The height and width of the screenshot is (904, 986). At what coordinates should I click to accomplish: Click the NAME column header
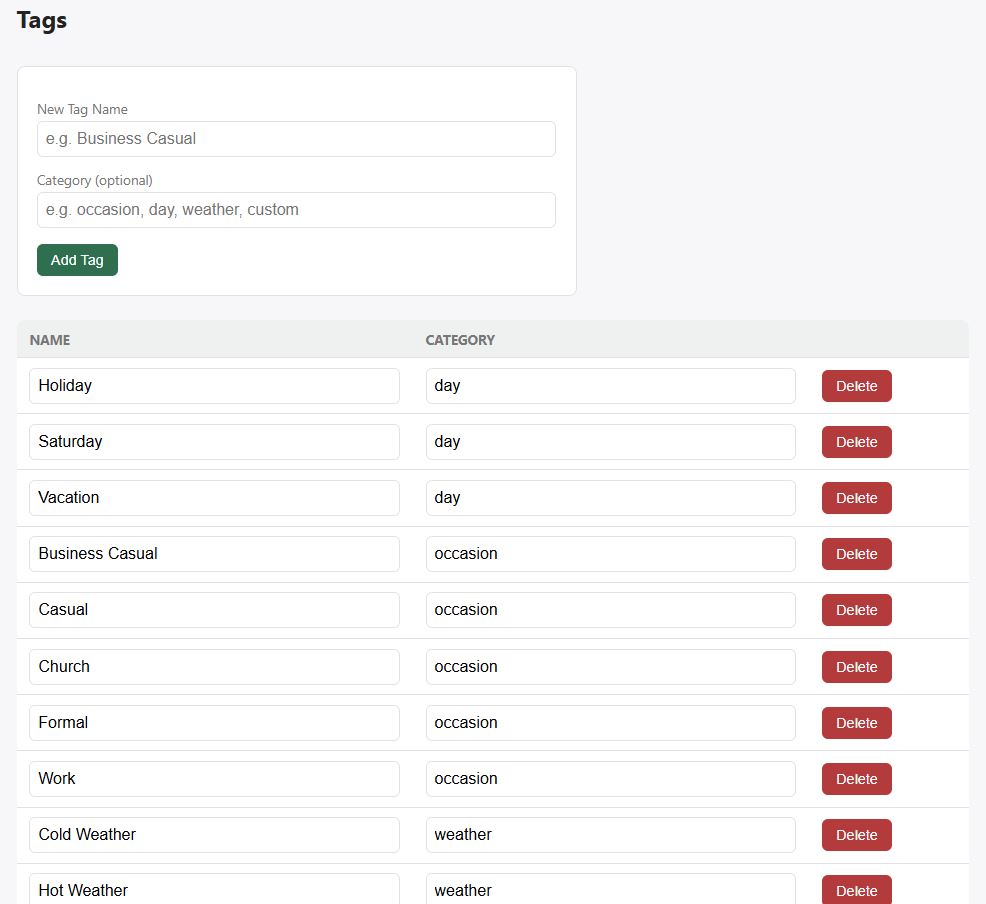pyautogui.click(x=50, y=340)
